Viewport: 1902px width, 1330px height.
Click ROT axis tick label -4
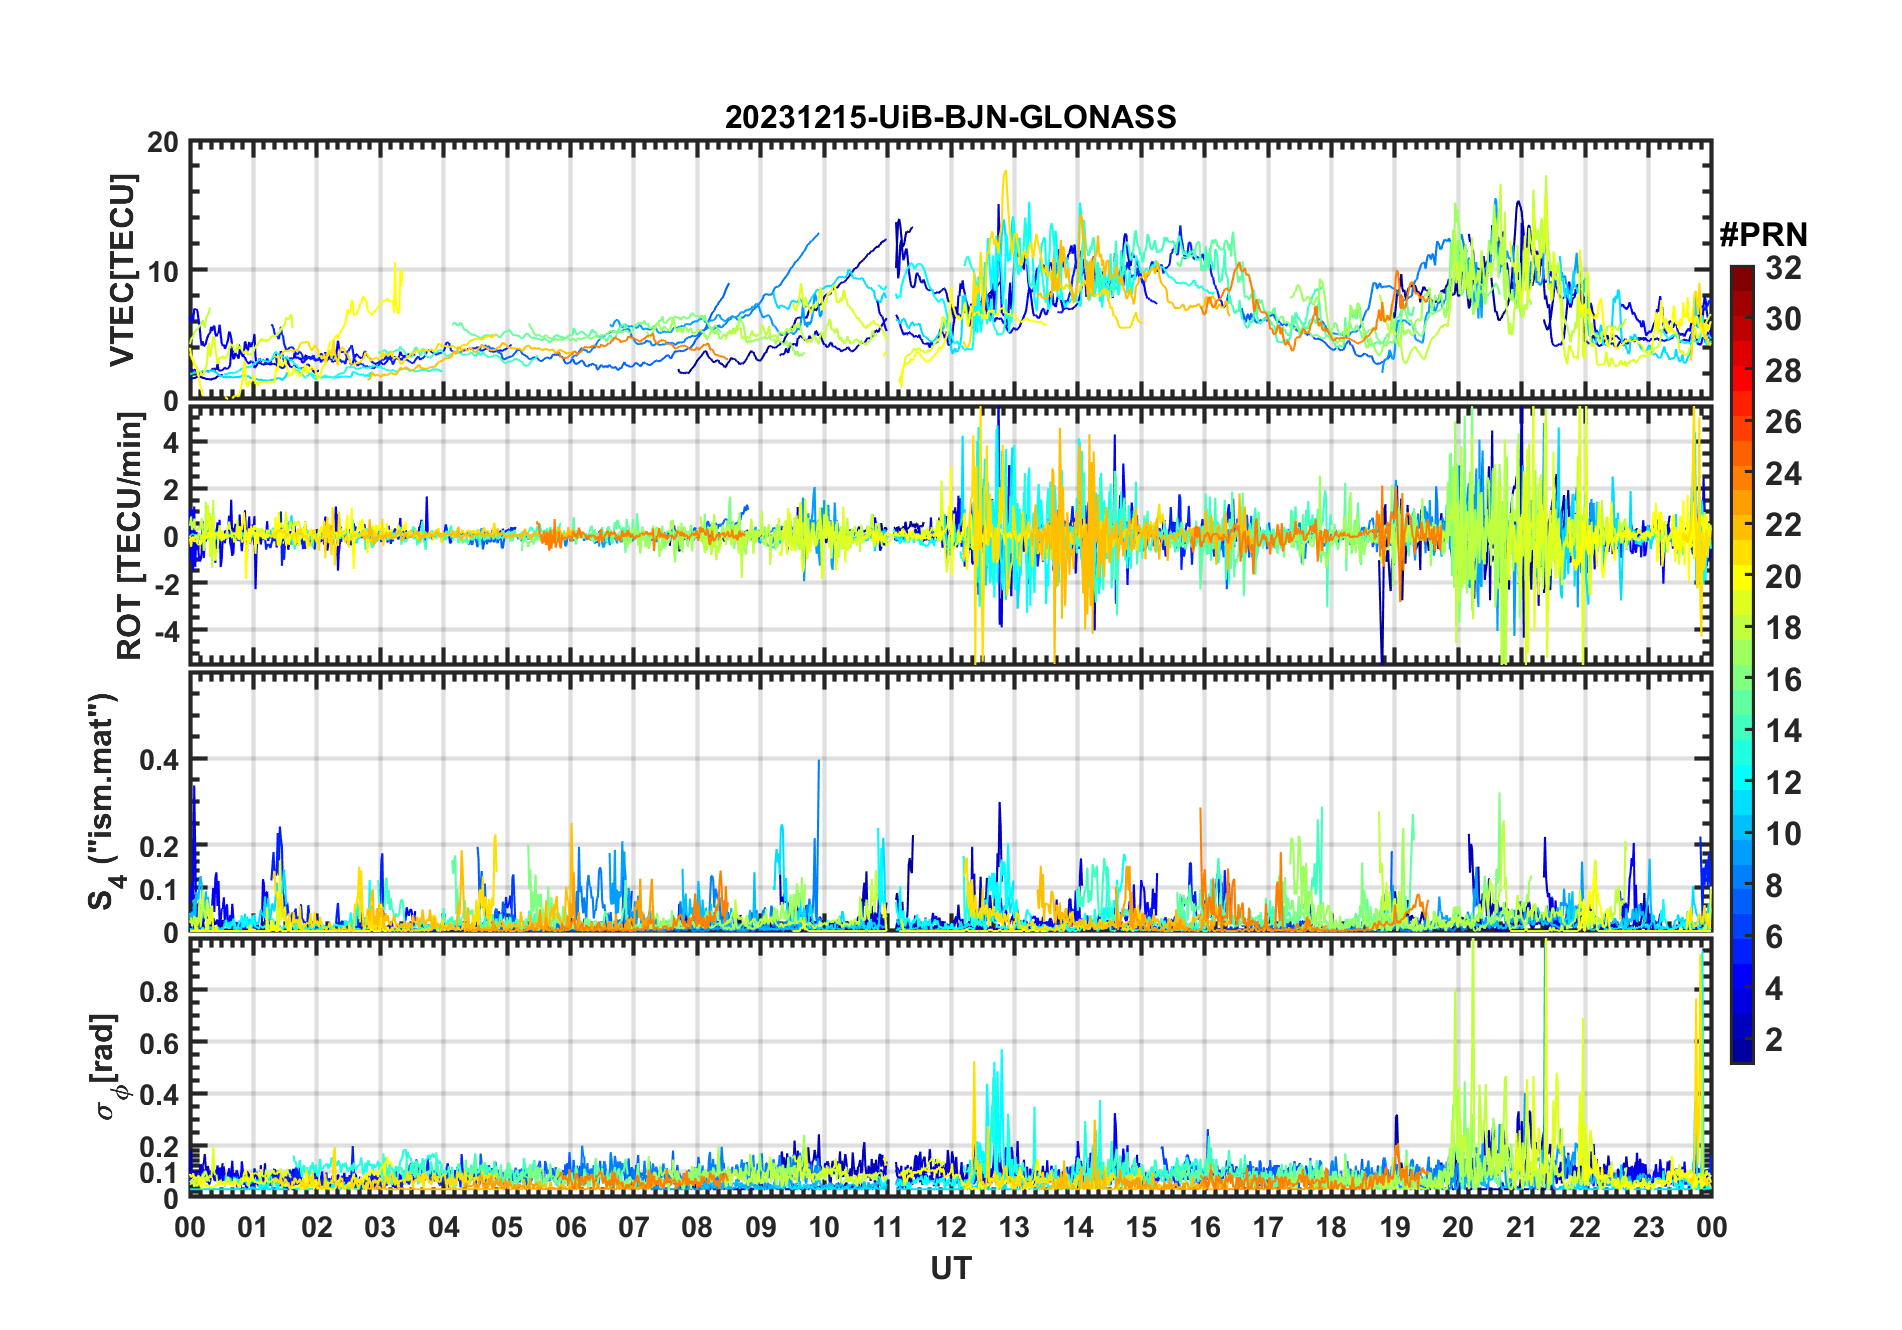[x=167, y=631]
